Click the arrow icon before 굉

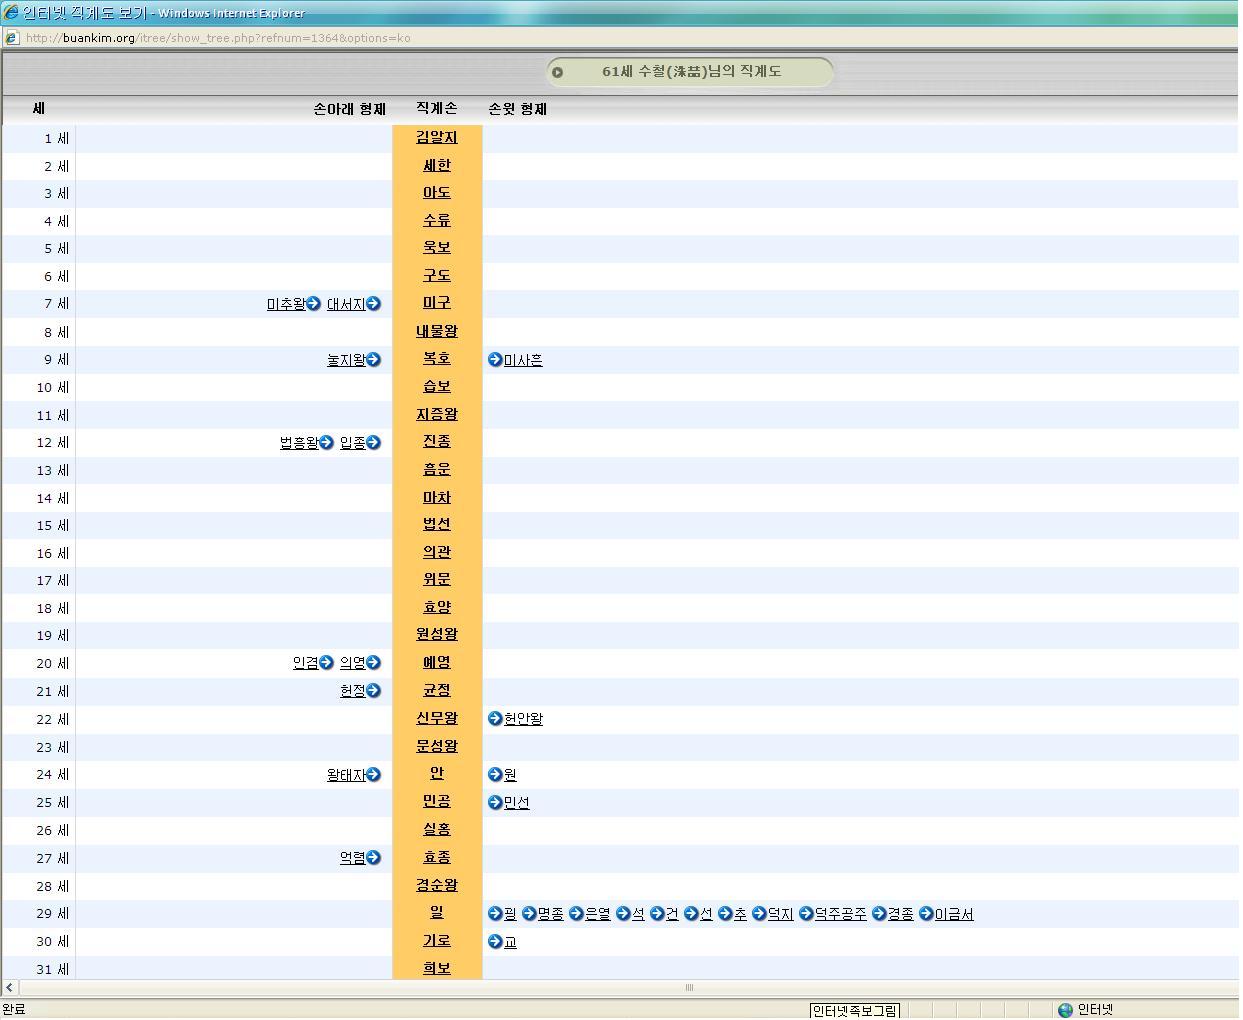495,914
